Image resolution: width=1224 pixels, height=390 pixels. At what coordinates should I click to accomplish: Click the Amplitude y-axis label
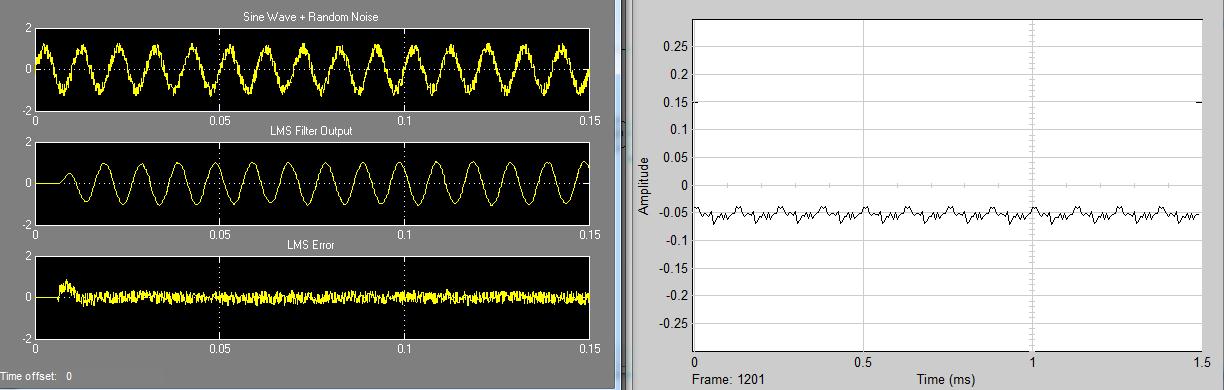(645, 185)
